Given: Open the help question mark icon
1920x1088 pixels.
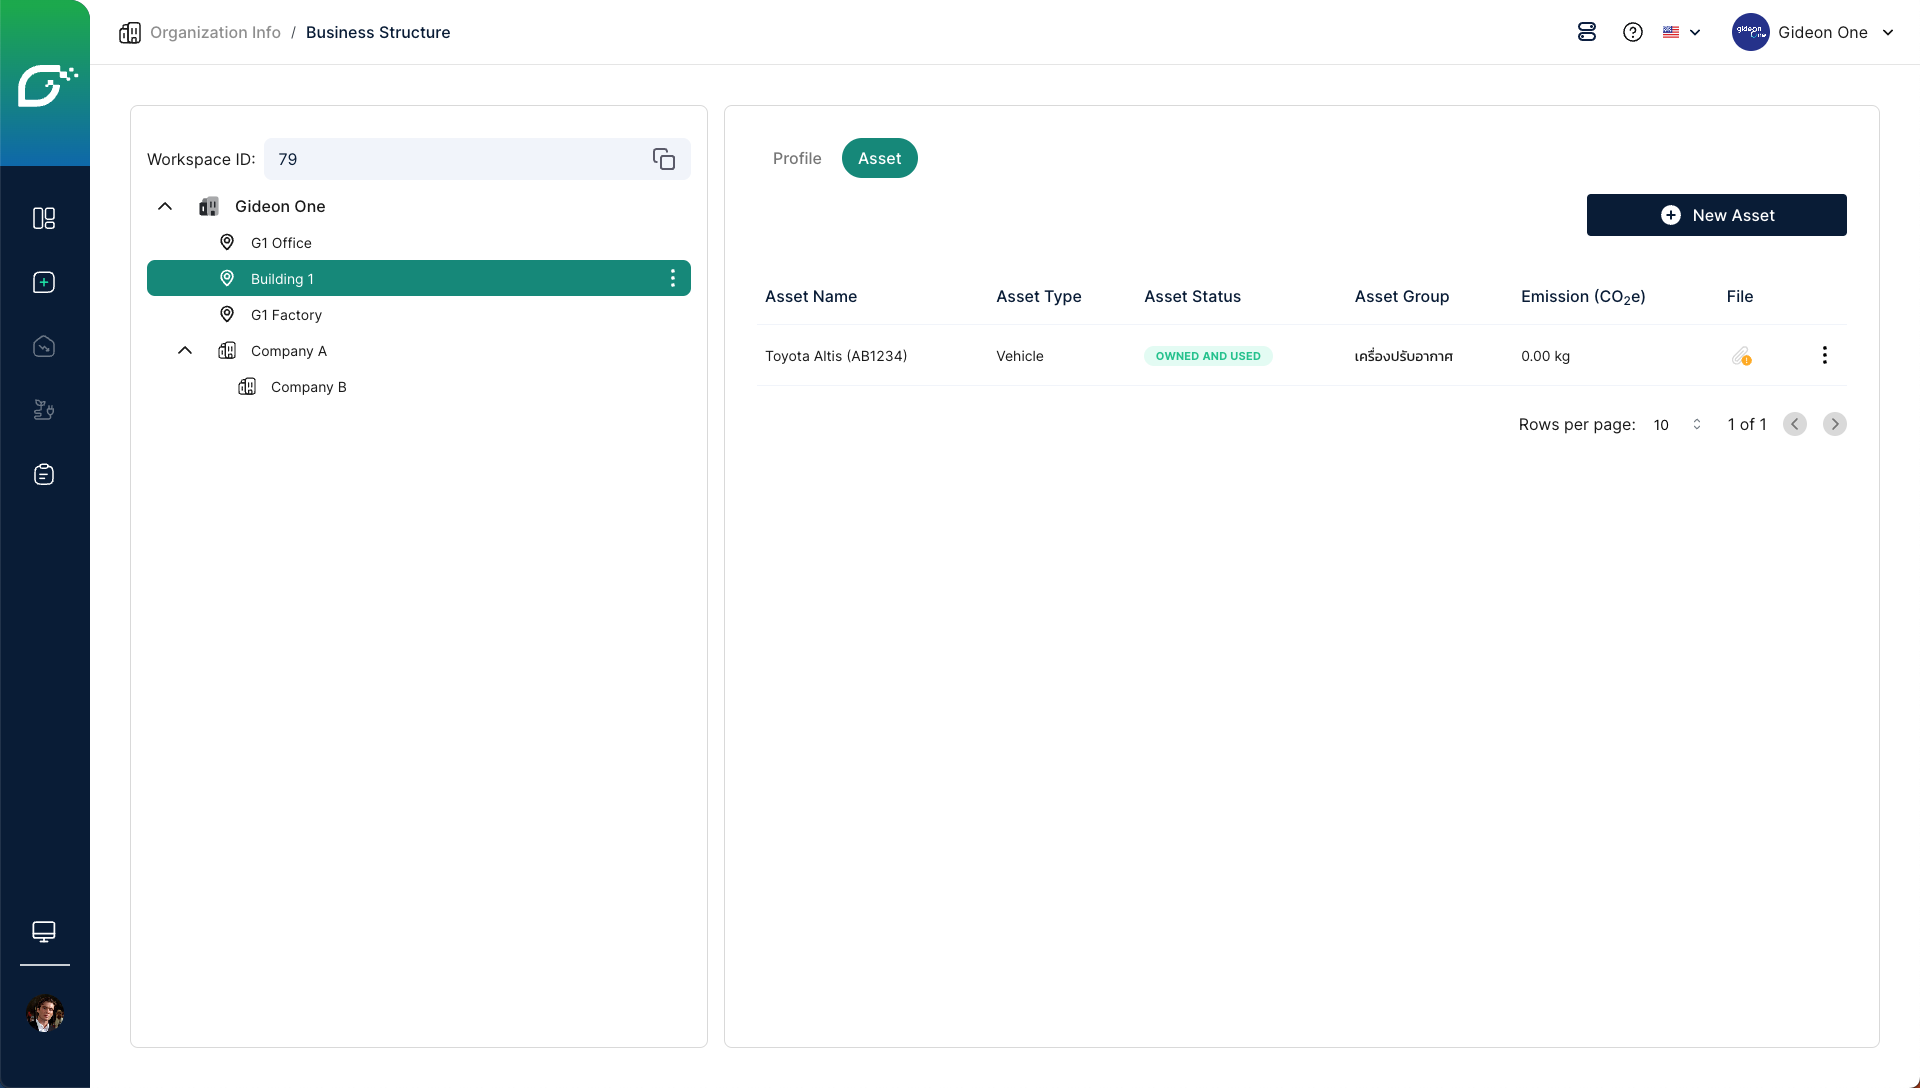Looking at the screenshot, I should click(1633, 32).
